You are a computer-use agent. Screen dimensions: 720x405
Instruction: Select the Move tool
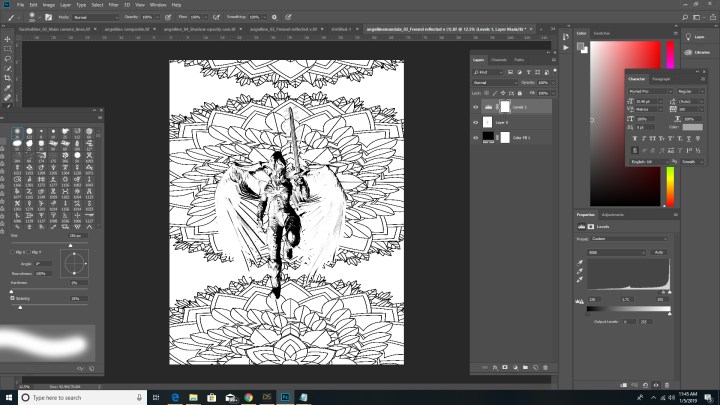[x=8, y=38]
